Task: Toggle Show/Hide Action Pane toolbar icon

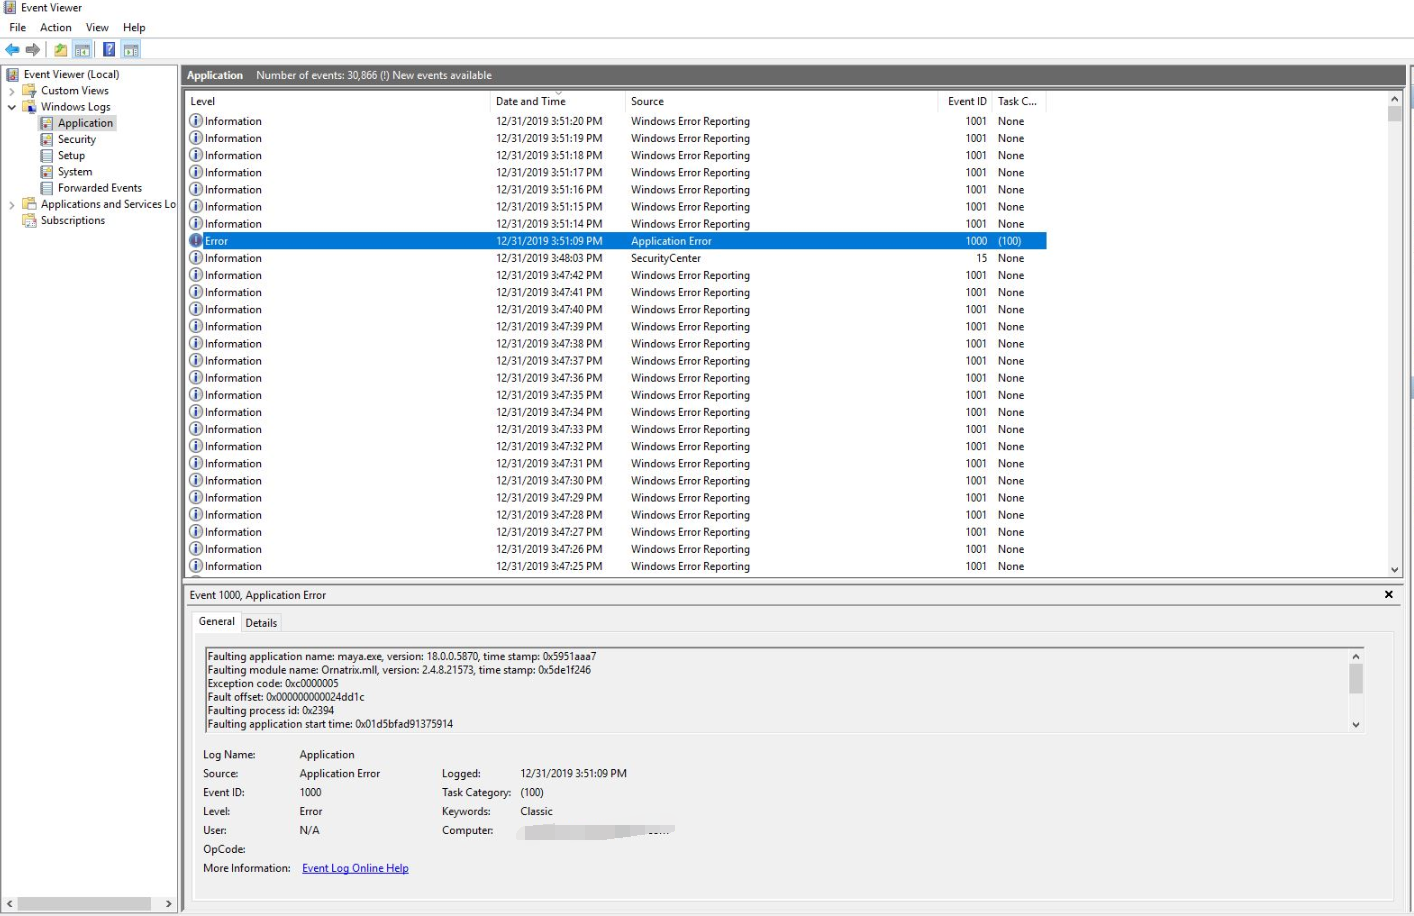Action: tap(131, 50)
